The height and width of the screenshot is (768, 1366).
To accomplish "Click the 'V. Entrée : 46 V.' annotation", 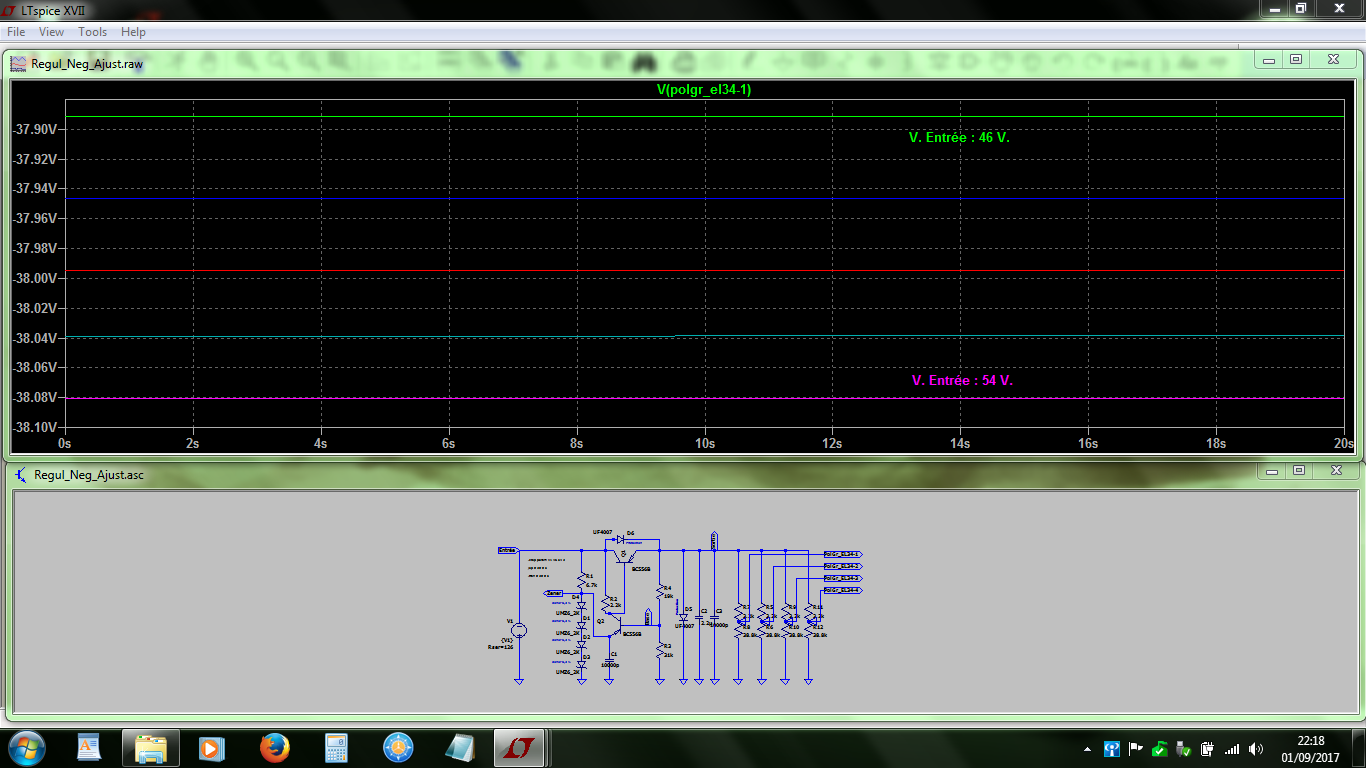I will pyautogui.click(x=959, y=138).
